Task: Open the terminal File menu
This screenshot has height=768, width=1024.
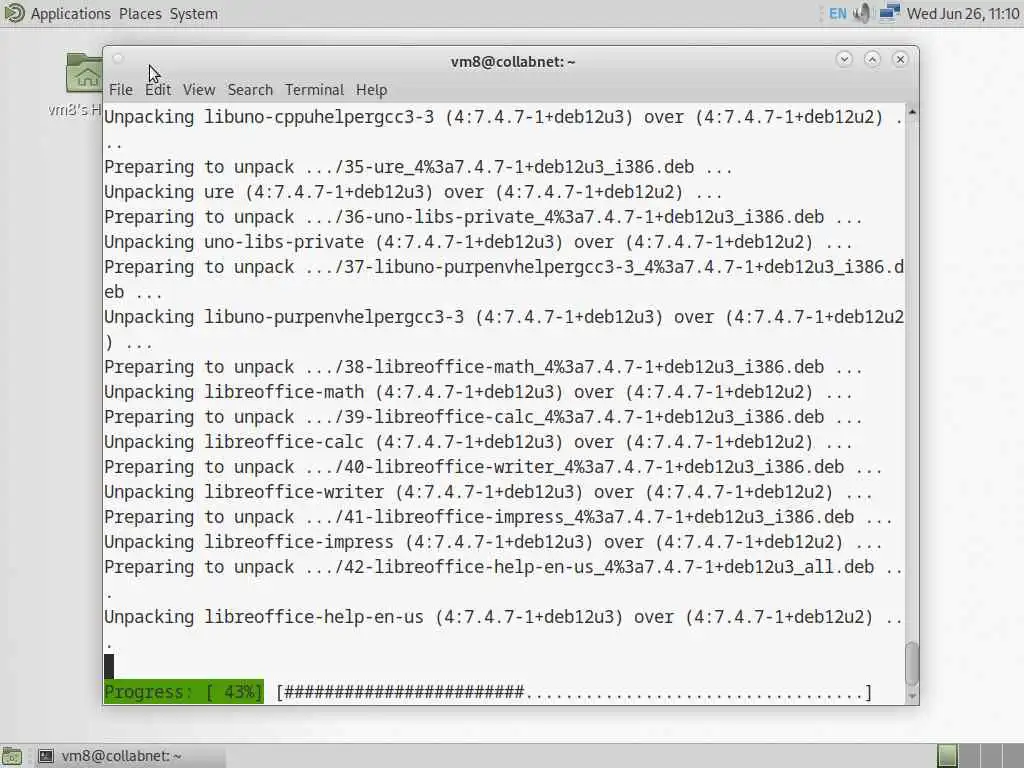Action: [121, 89]
